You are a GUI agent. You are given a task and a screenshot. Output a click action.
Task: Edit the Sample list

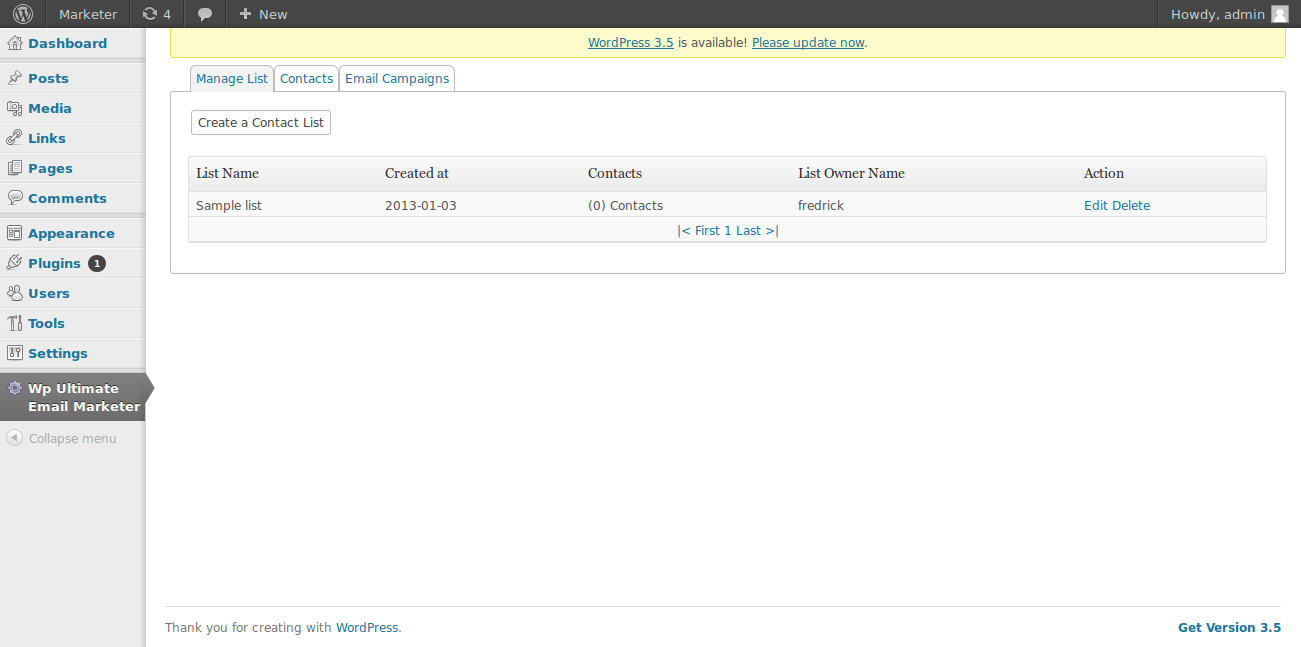click(1096, 205)
